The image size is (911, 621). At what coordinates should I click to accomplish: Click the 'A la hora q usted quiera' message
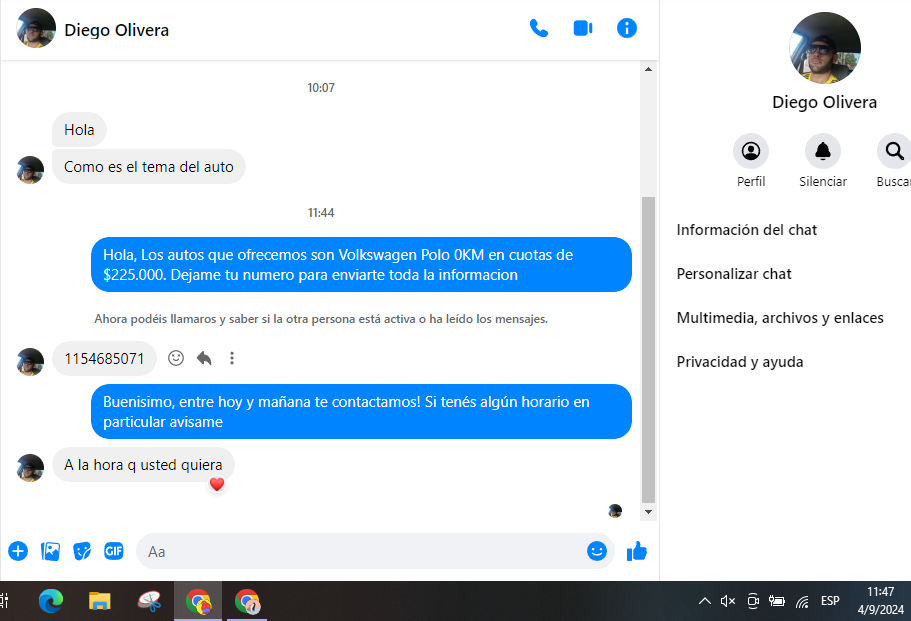point(143,465)
